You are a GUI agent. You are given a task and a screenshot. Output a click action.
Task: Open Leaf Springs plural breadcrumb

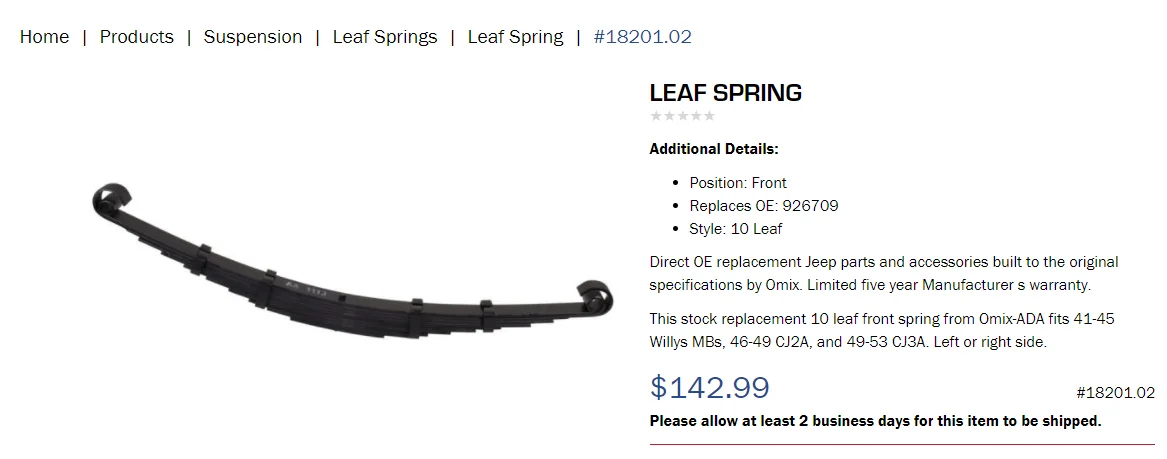[385, 36]
